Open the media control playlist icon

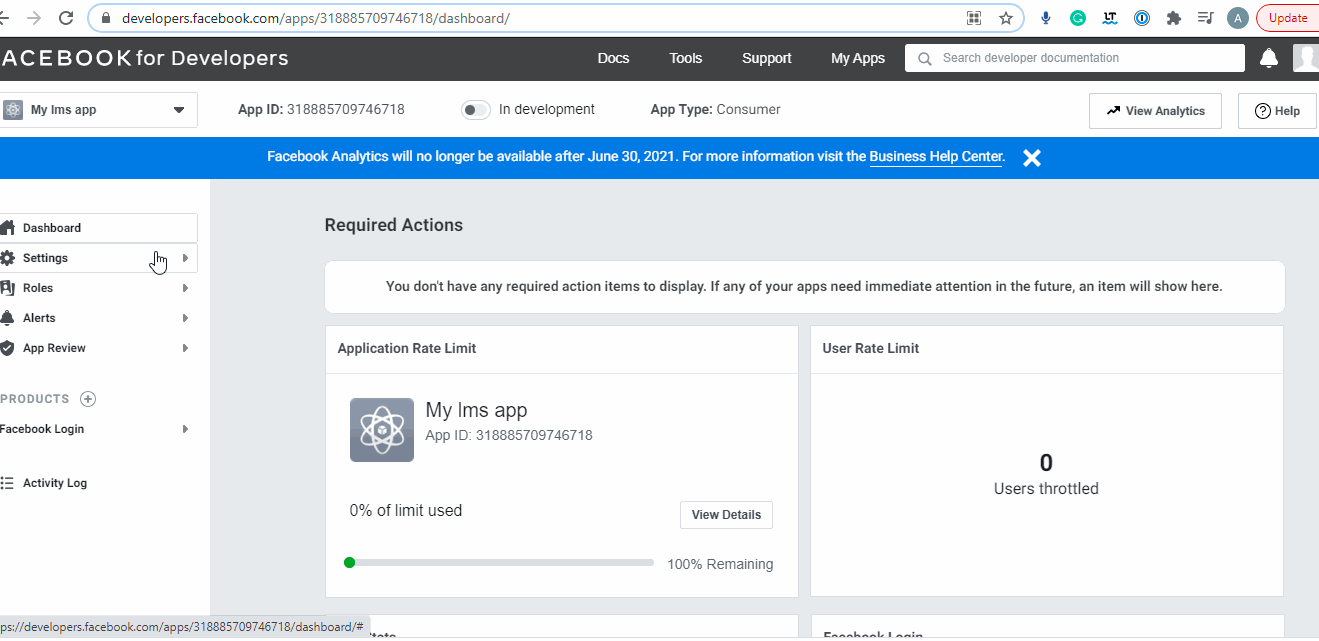click(x=1206, y=18)
